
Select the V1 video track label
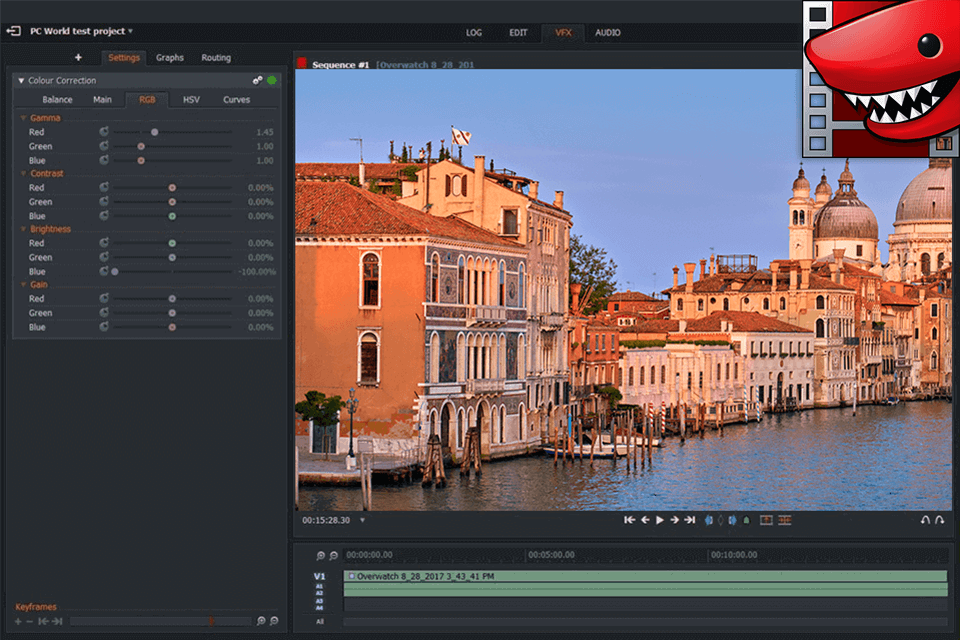[320, 576]
